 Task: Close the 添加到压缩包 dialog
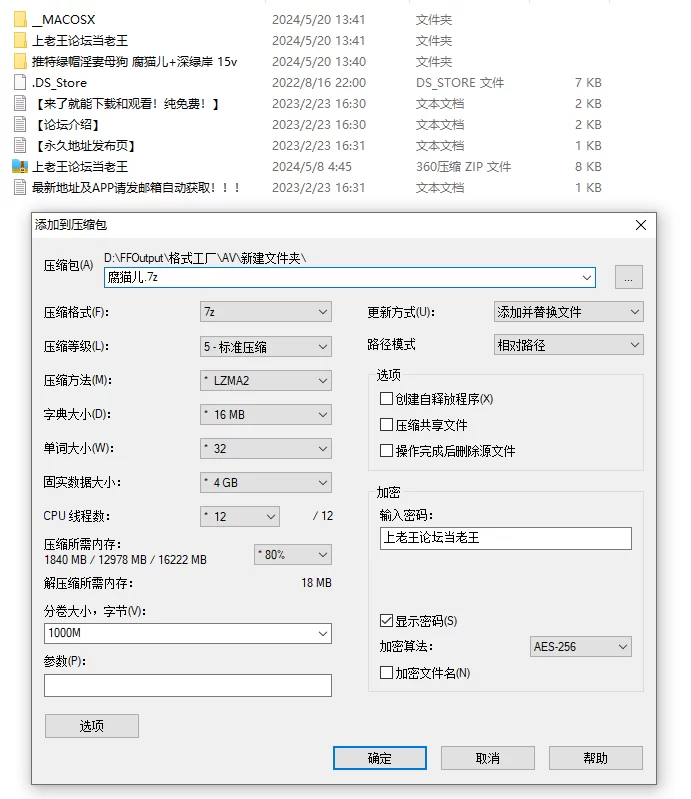point(641,225)
